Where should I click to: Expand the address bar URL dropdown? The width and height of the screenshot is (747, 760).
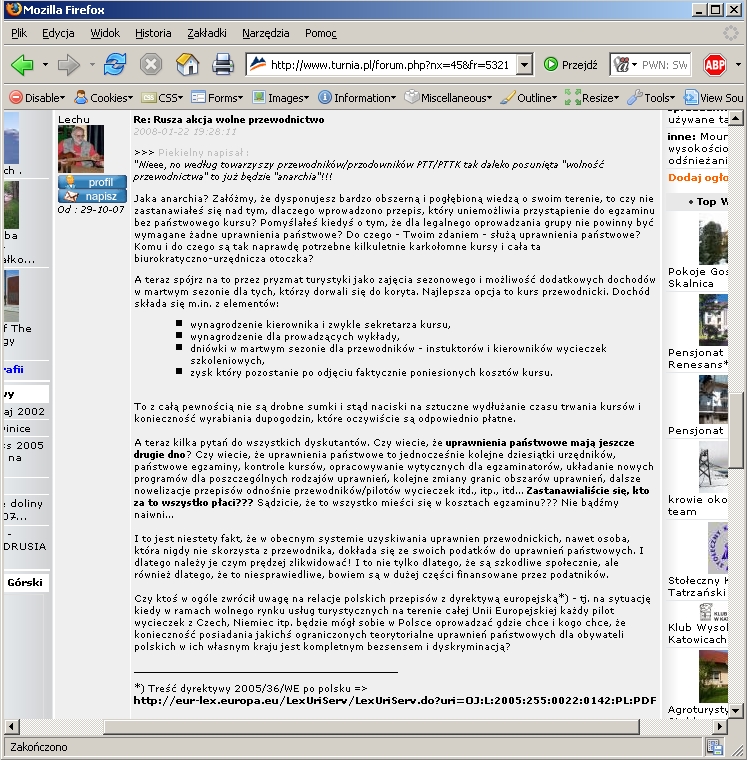[x=524, y=64]
